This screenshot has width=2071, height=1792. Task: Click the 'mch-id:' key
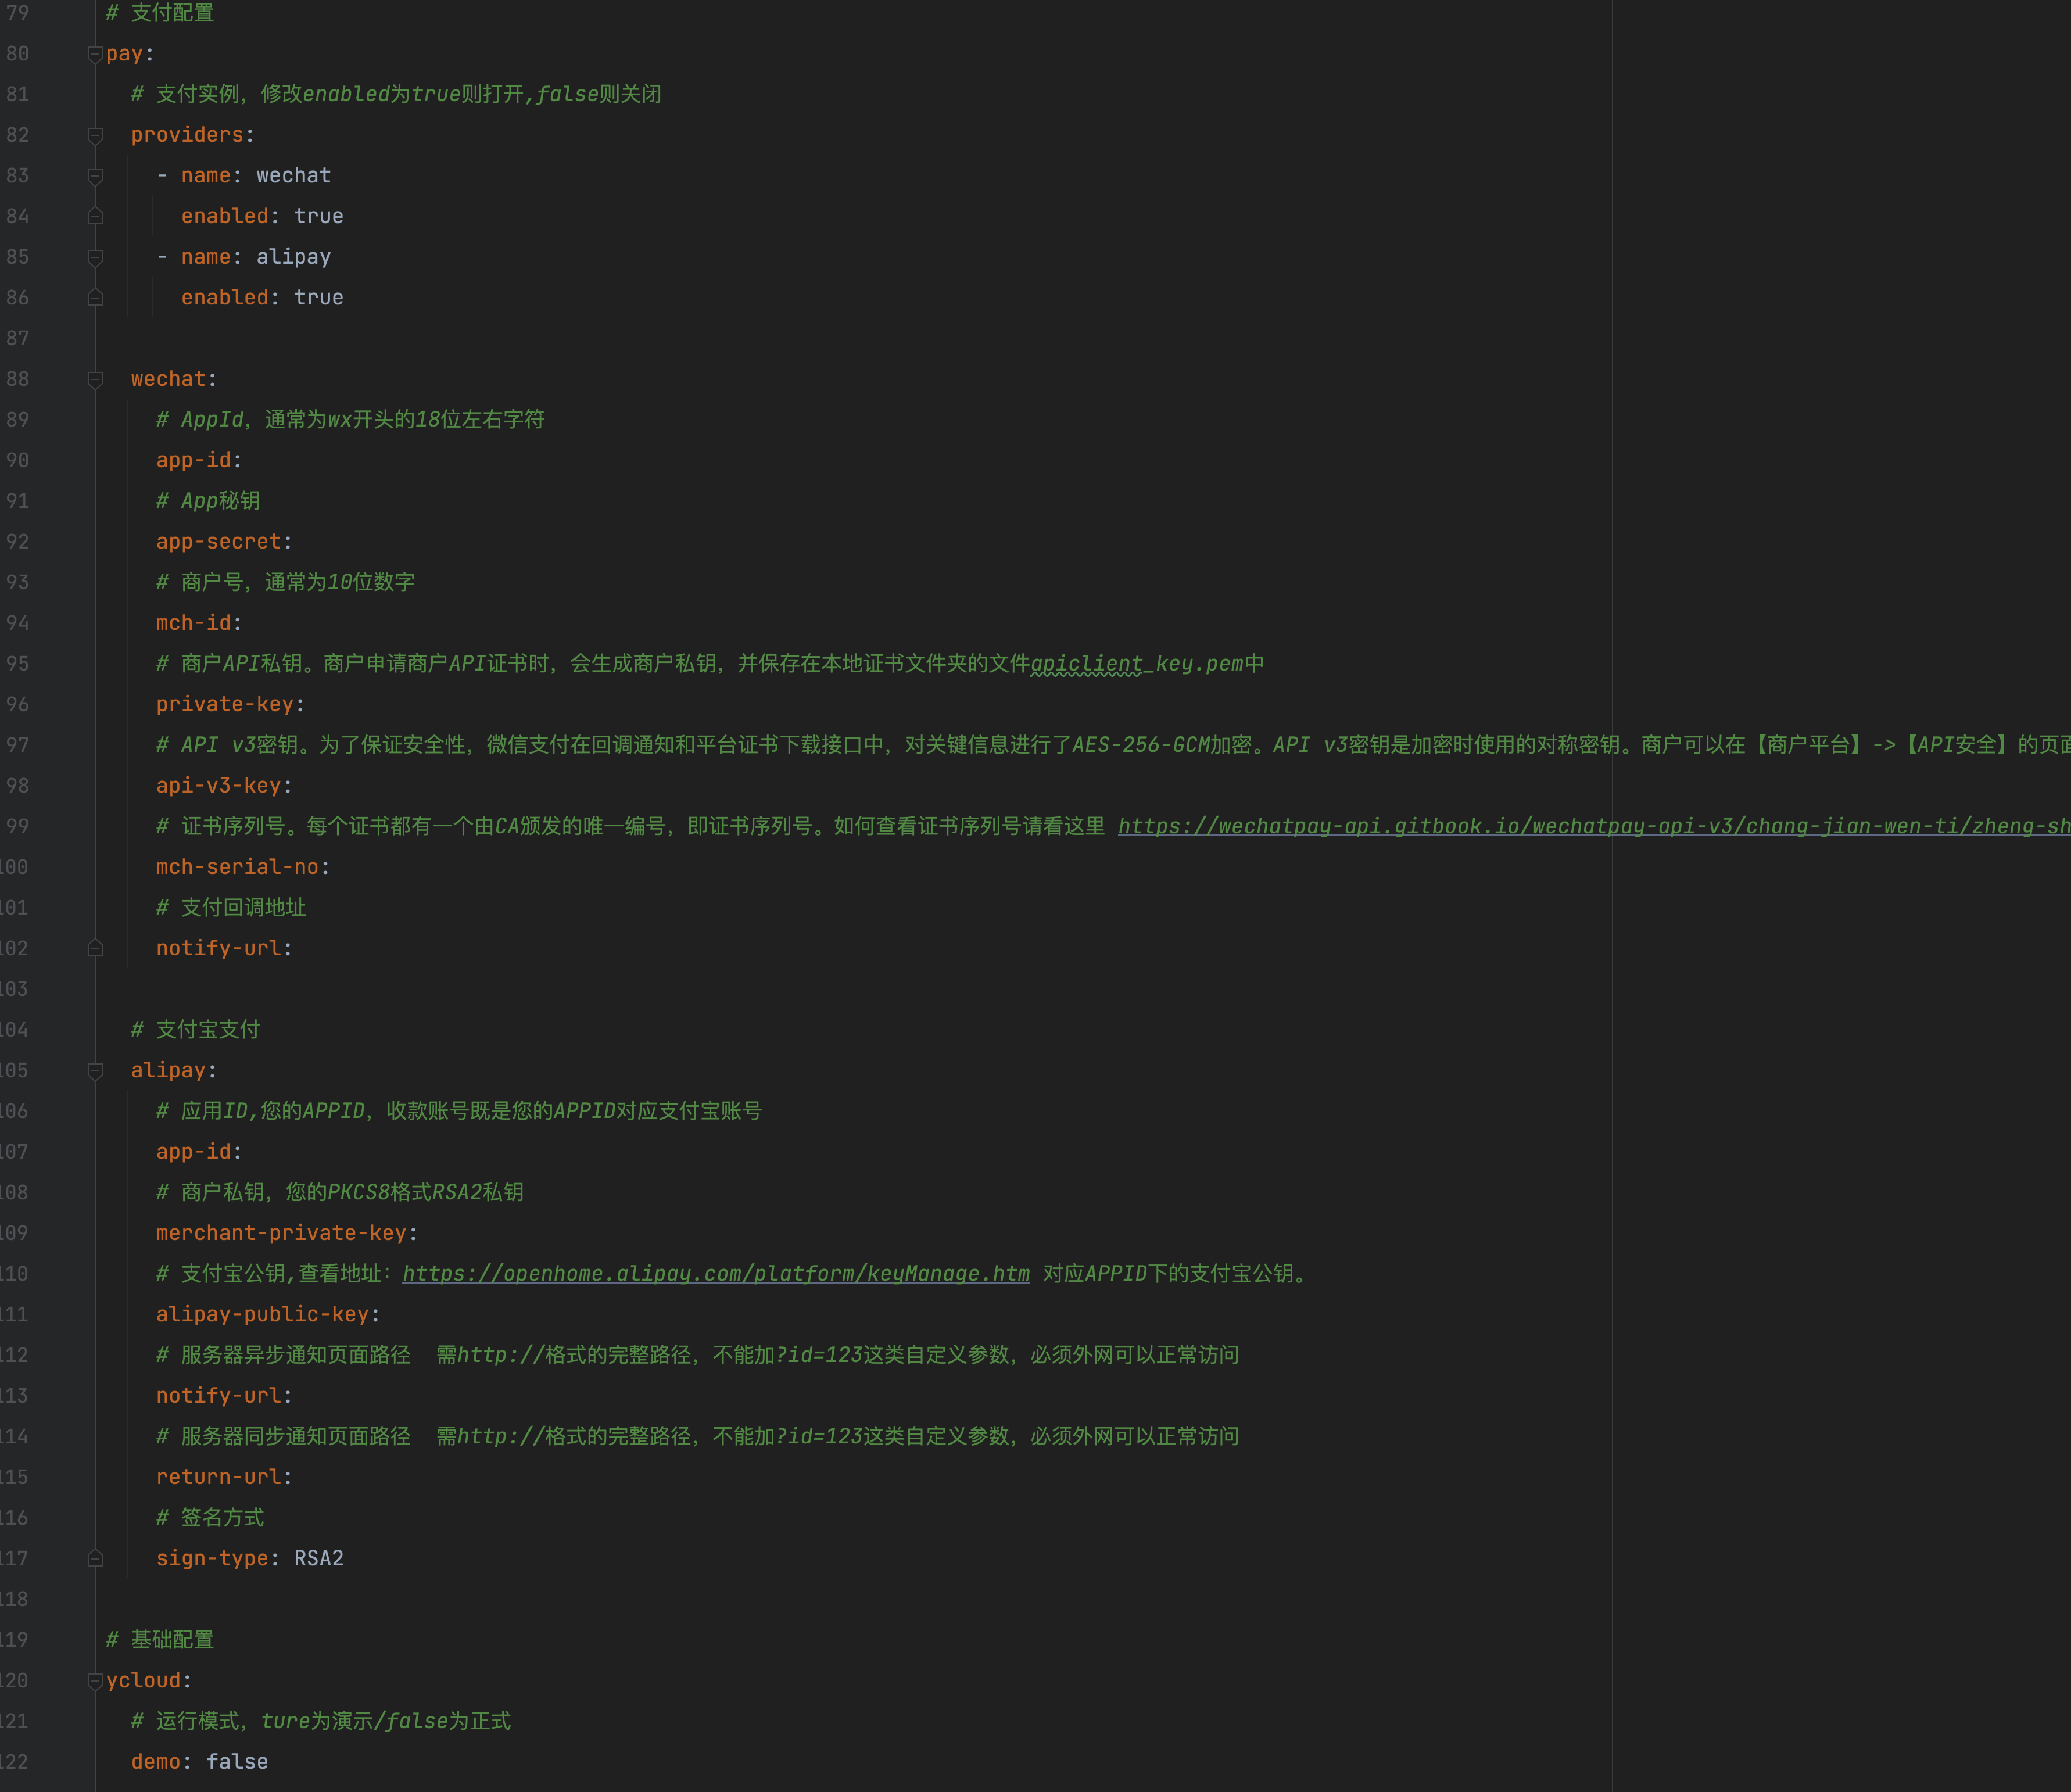click(199, 623)
